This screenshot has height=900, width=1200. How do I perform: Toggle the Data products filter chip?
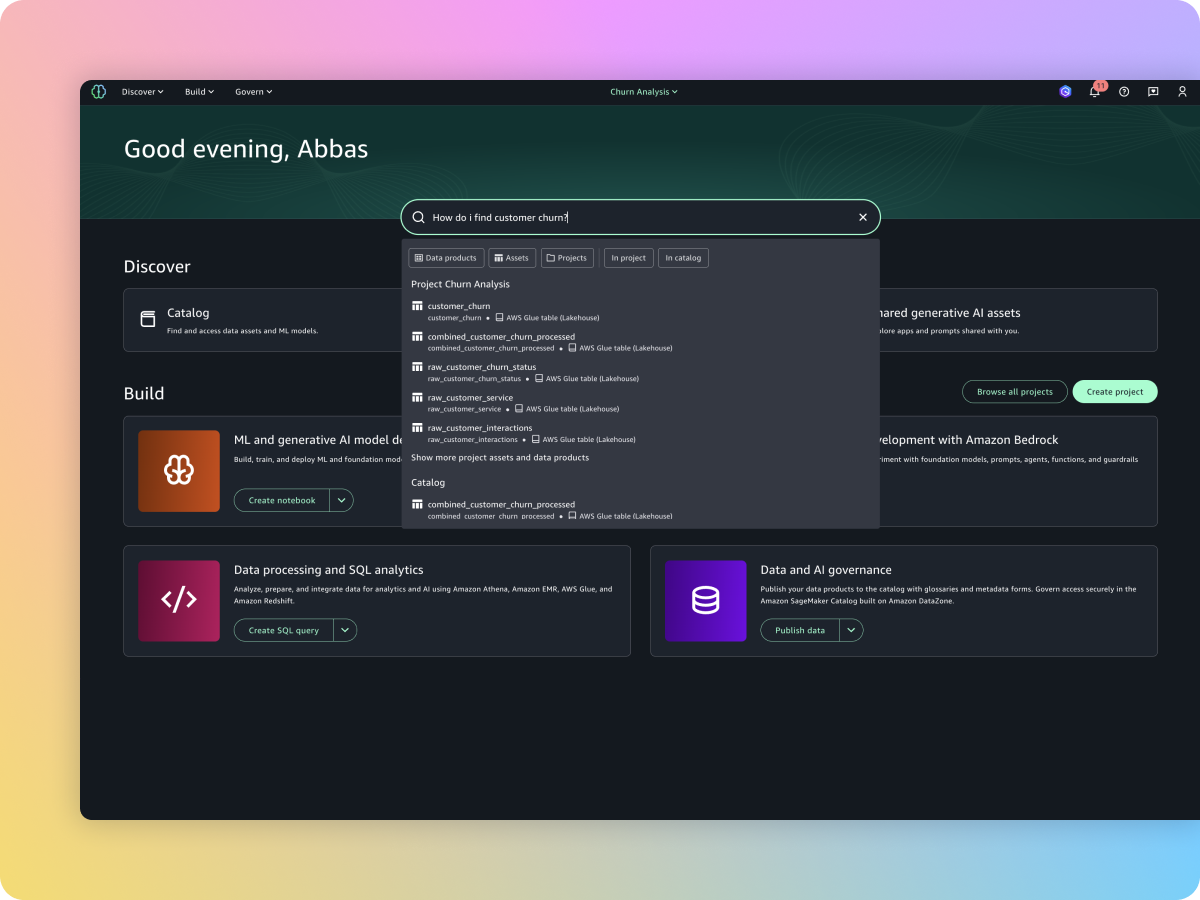[446, 258]
